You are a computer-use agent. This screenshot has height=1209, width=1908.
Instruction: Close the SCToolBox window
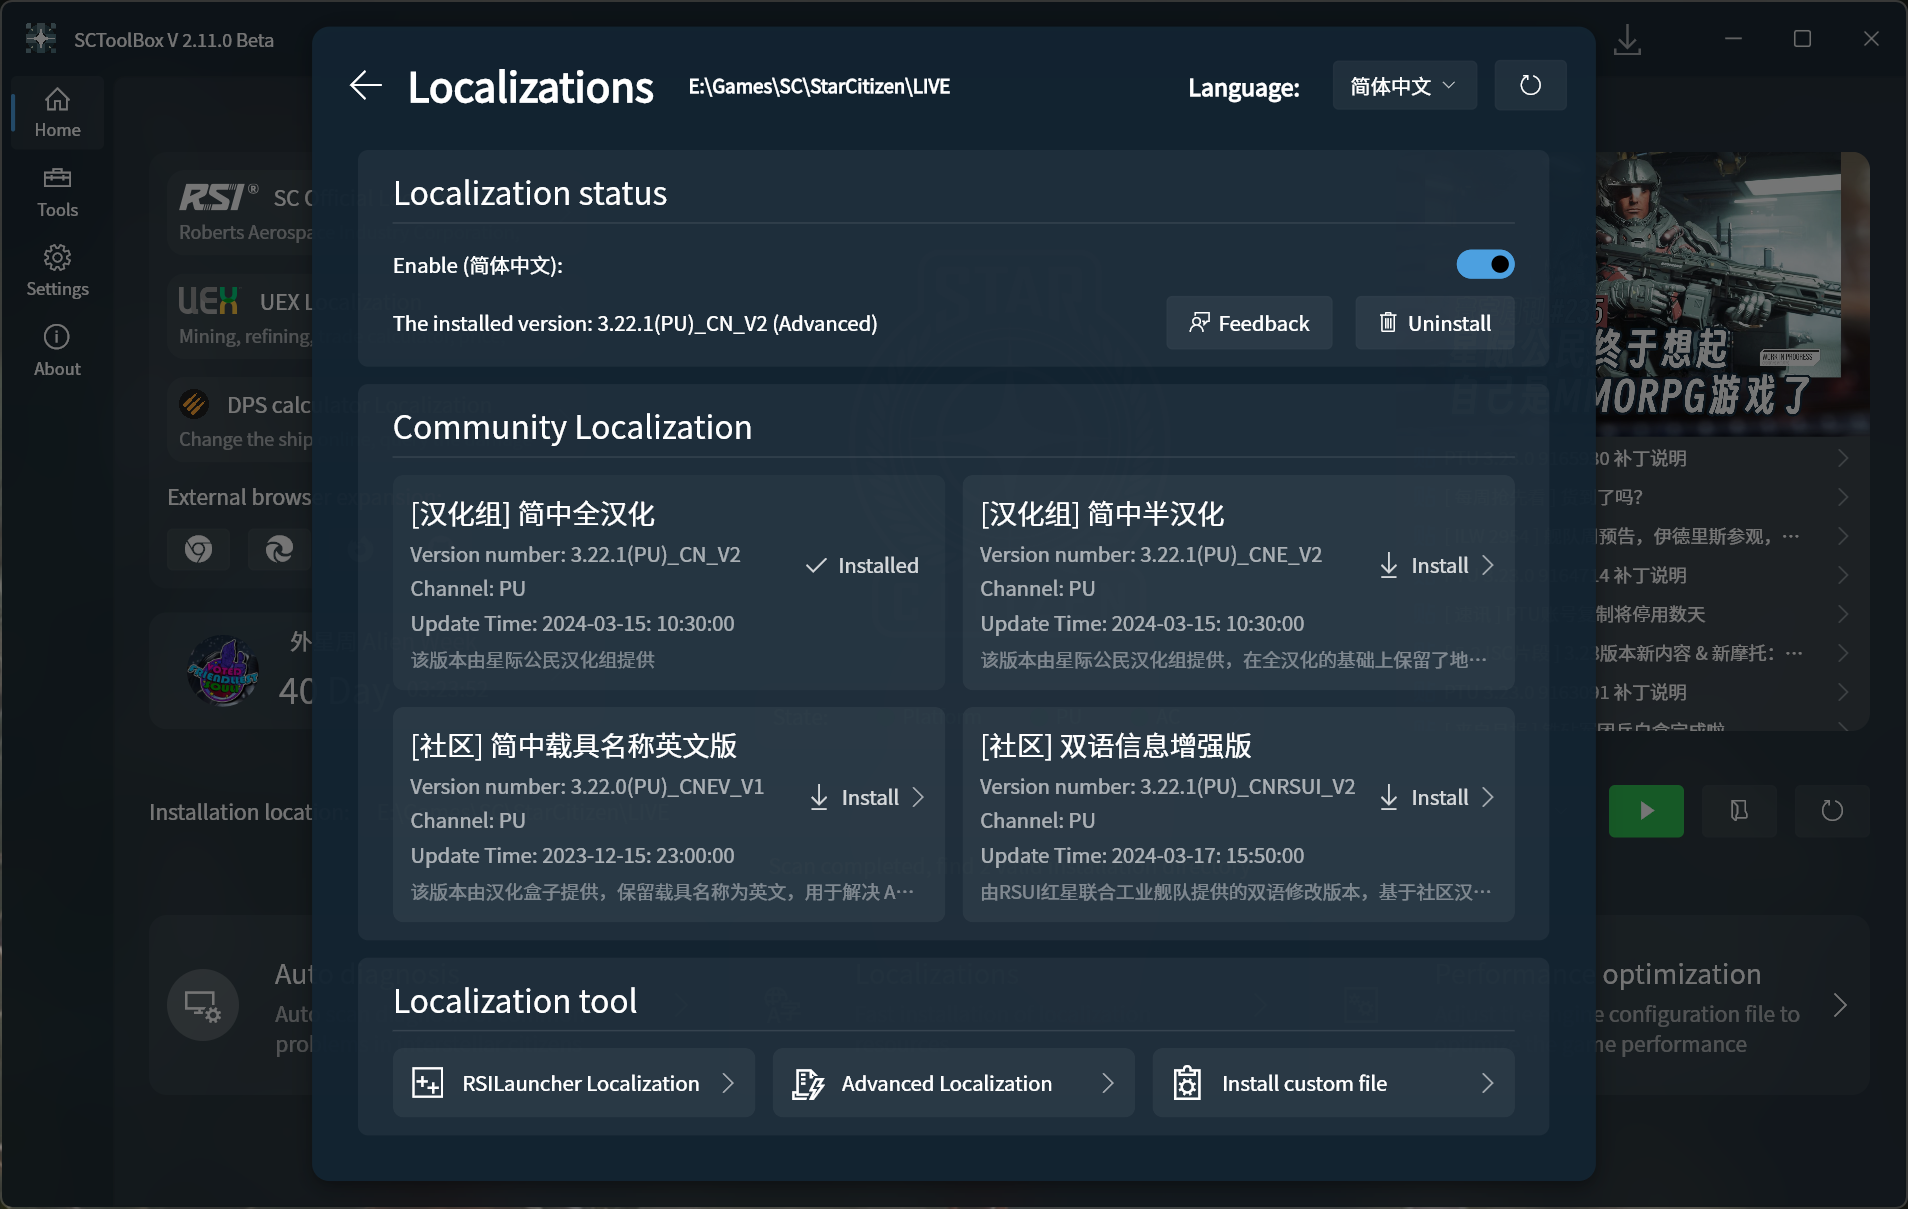(1871, 39)
